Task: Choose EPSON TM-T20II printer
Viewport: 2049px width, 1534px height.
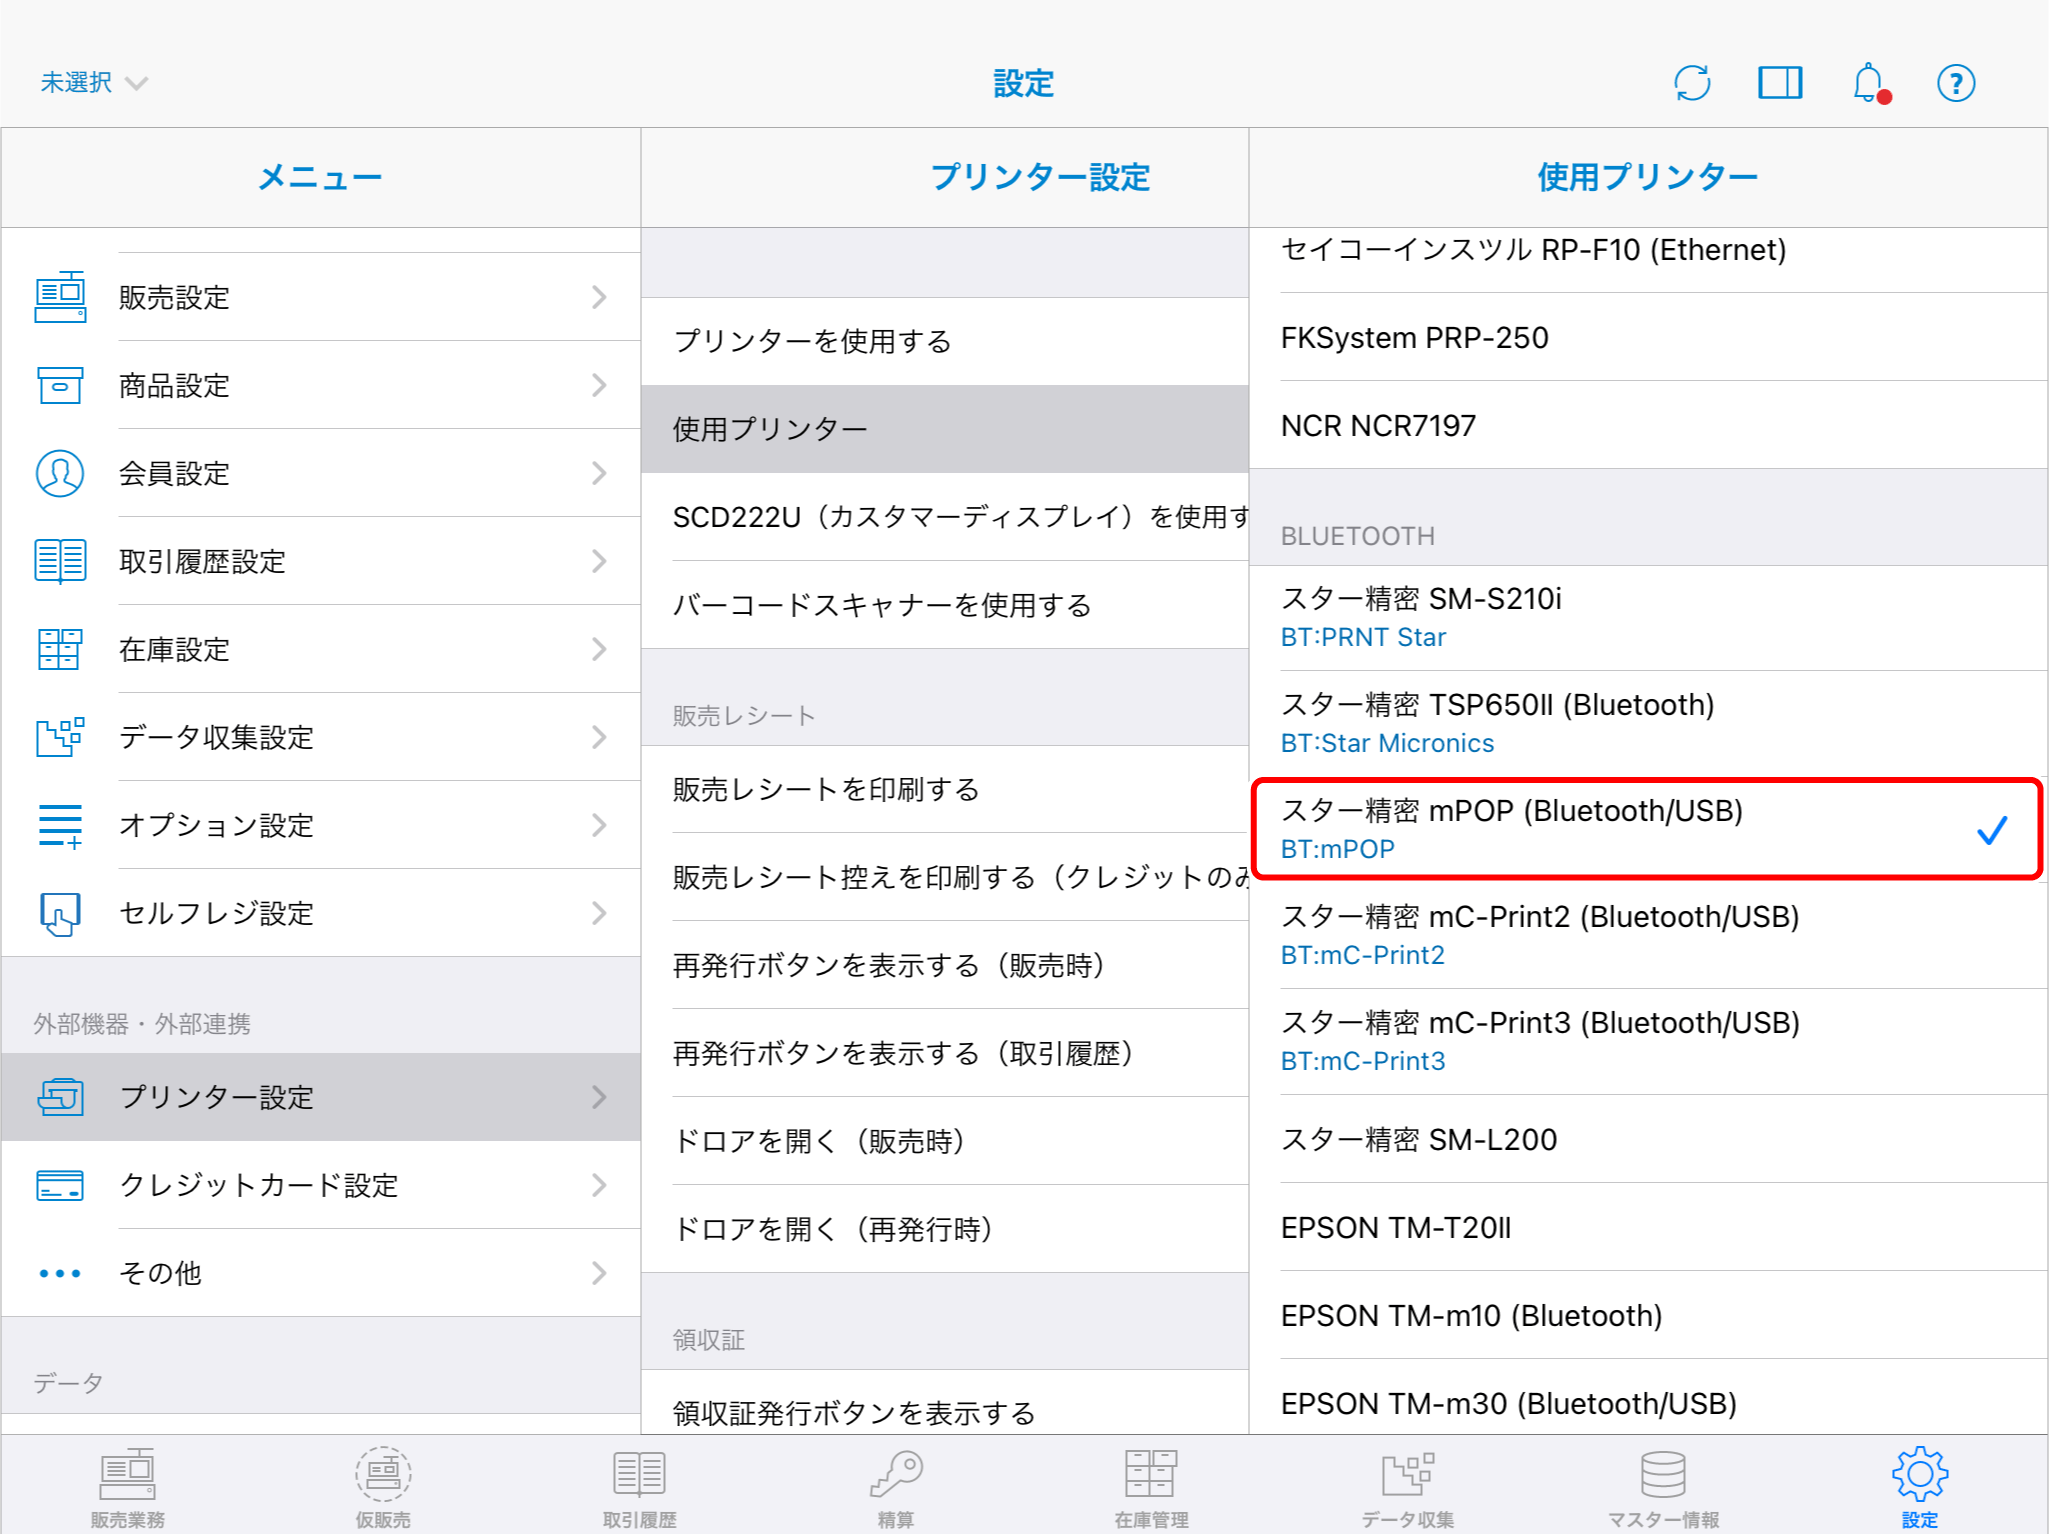Action: point(1649,1227)
